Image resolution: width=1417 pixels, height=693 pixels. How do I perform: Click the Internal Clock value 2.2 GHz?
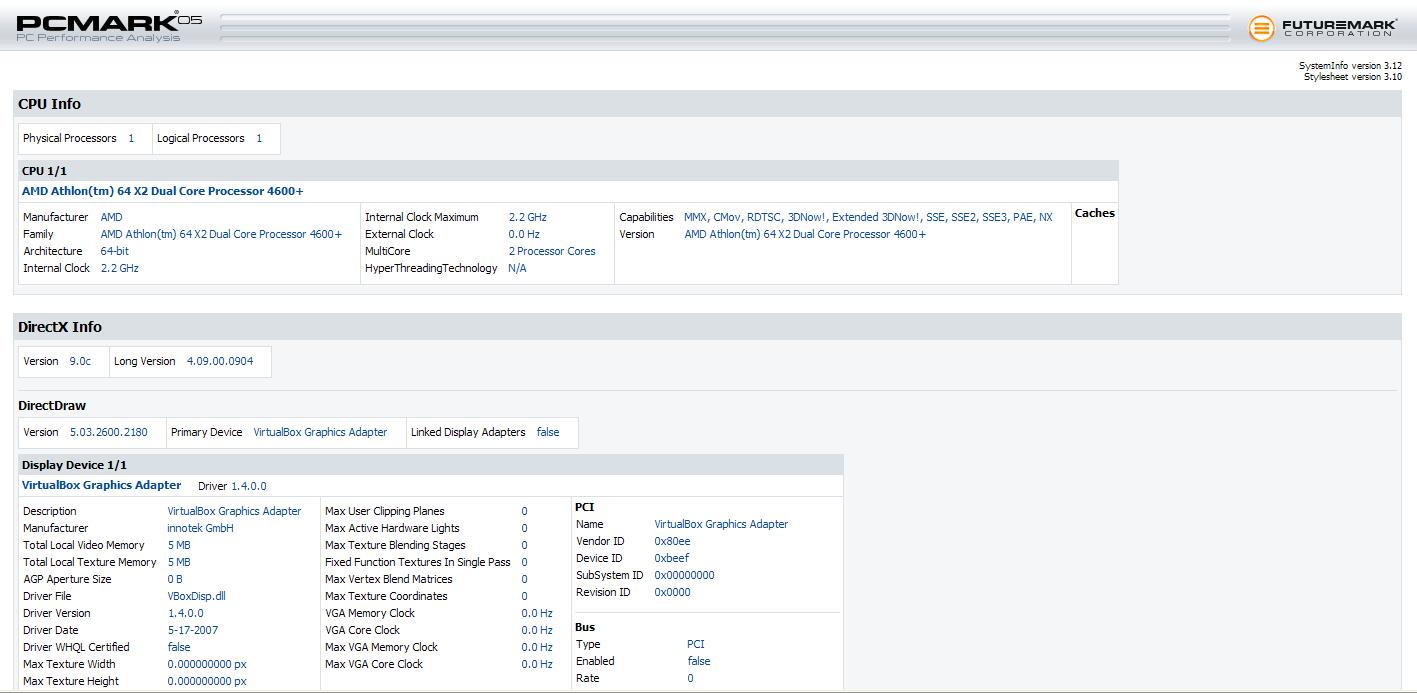coord(120,268)
